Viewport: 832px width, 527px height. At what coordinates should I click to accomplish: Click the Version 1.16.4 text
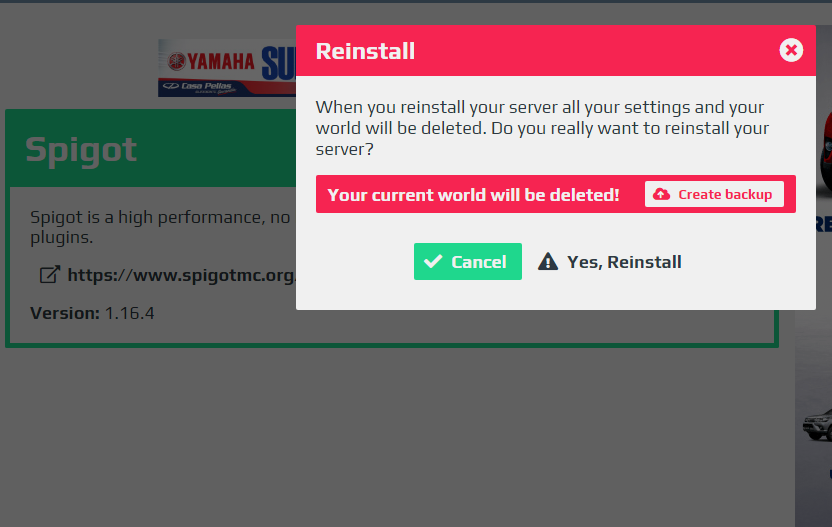pos(92,313)
